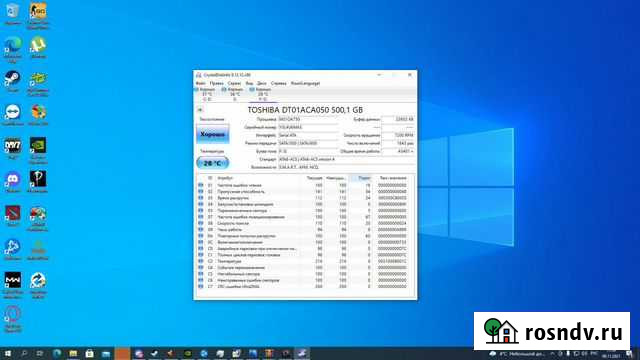Screen dimensions: 640x360
Task: Open the TeamViewer desktop shortcut
Action: (13, 115)
